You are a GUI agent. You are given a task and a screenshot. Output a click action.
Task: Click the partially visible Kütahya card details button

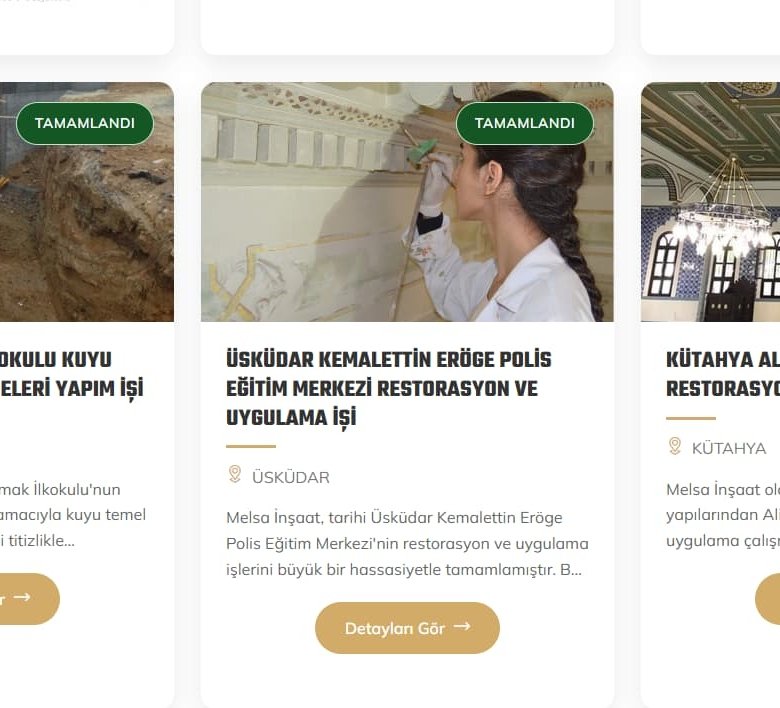(x=768, y=599)
